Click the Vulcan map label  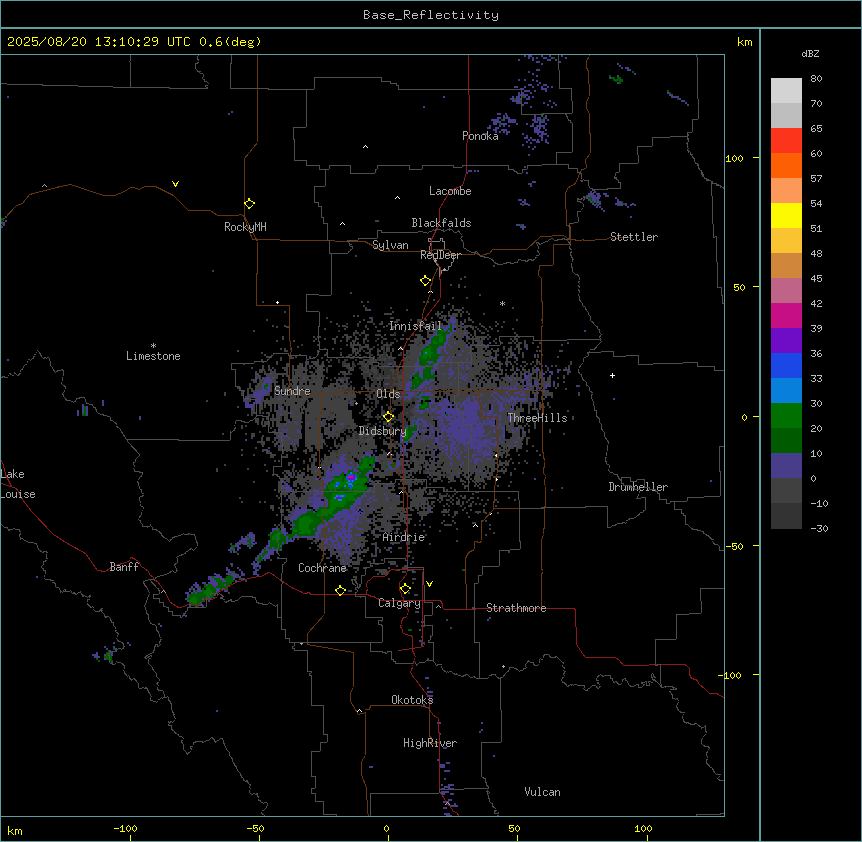(543, 792)
